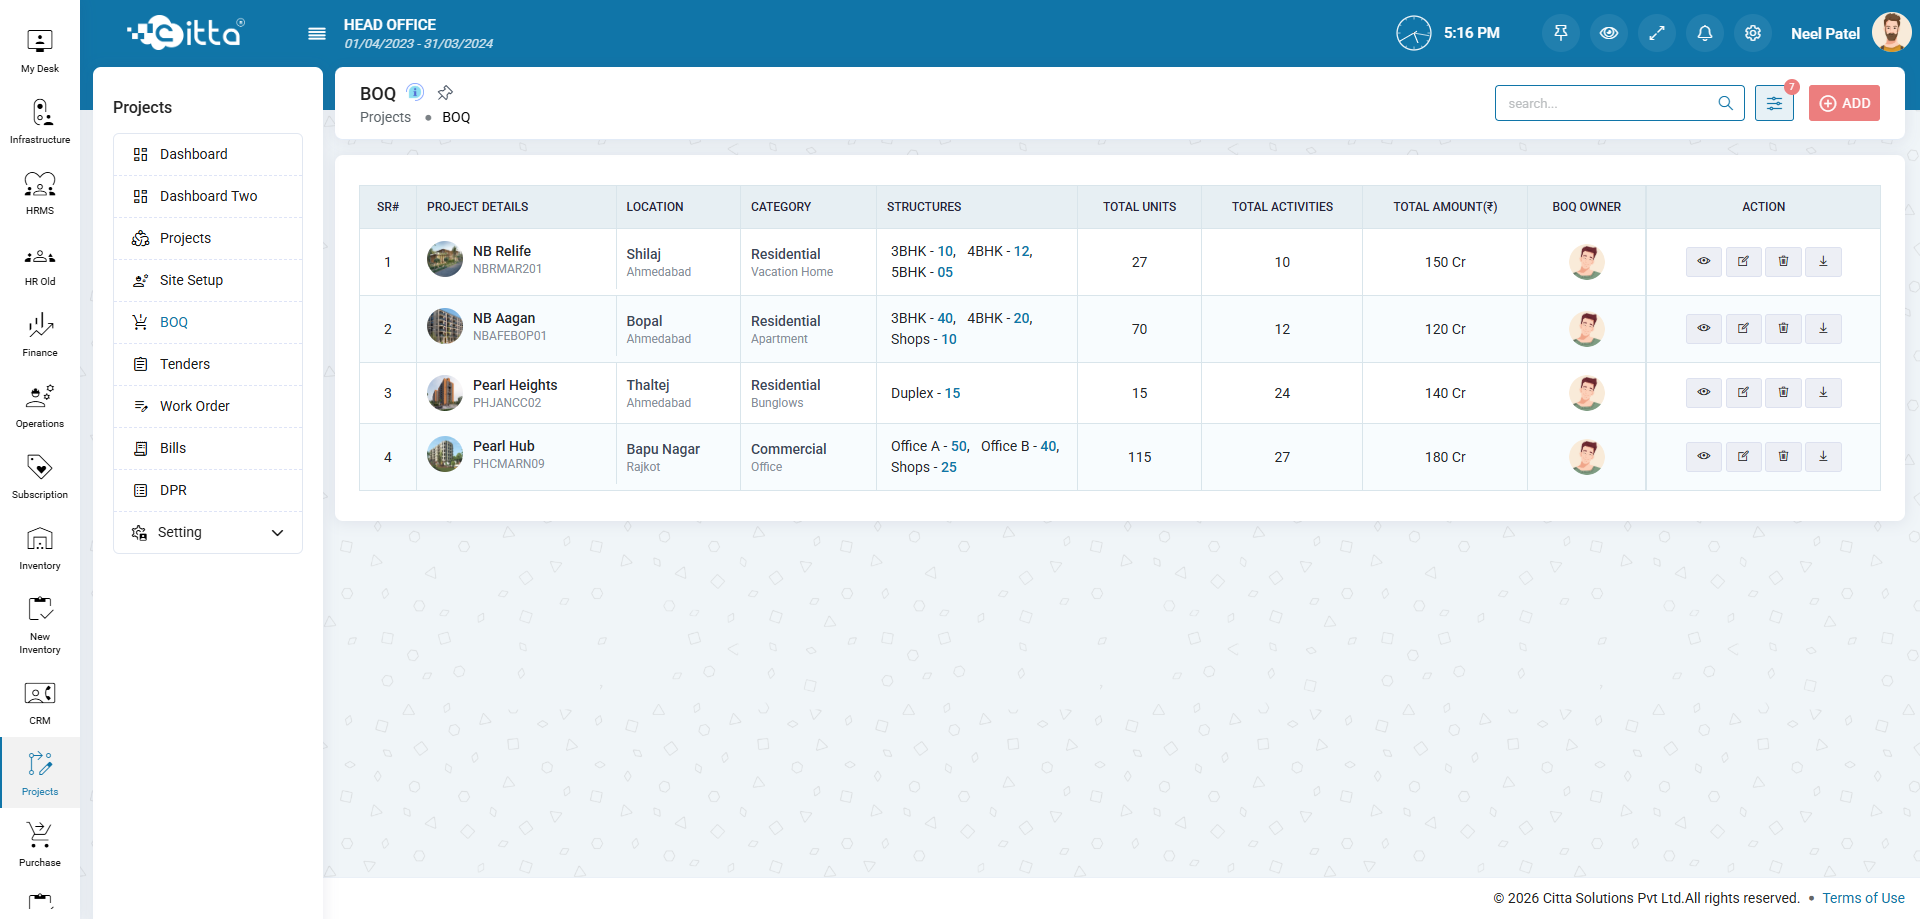The width and height of the screenshot is (1920, 919).
Task: Open Neel Patel user profile menu
Action: click(x=1849, y=33)
